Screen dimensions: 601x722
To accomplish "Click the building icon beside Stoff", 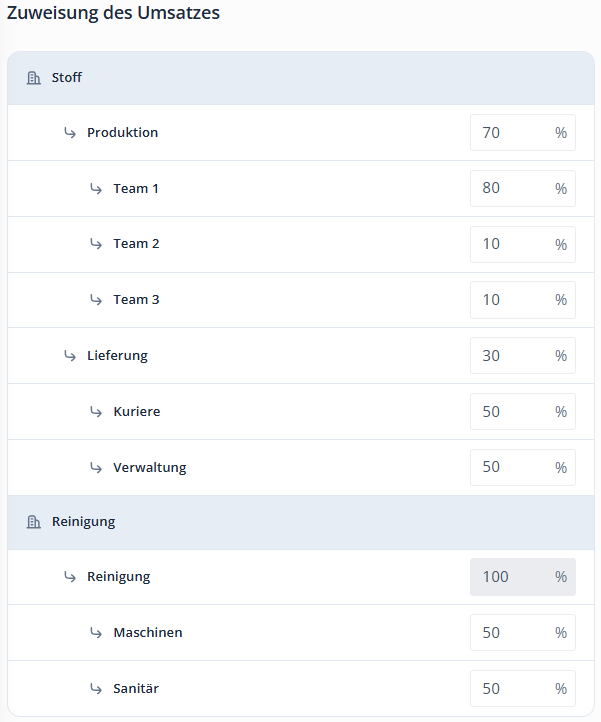I will [x=33, y=78].
